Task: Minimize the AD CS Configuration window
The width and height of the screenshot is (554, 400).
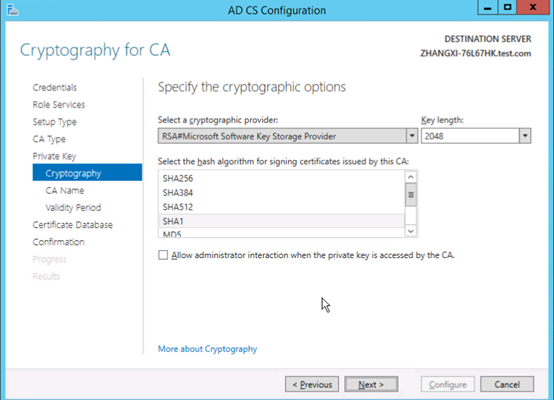Action: [x=488, y=8]
